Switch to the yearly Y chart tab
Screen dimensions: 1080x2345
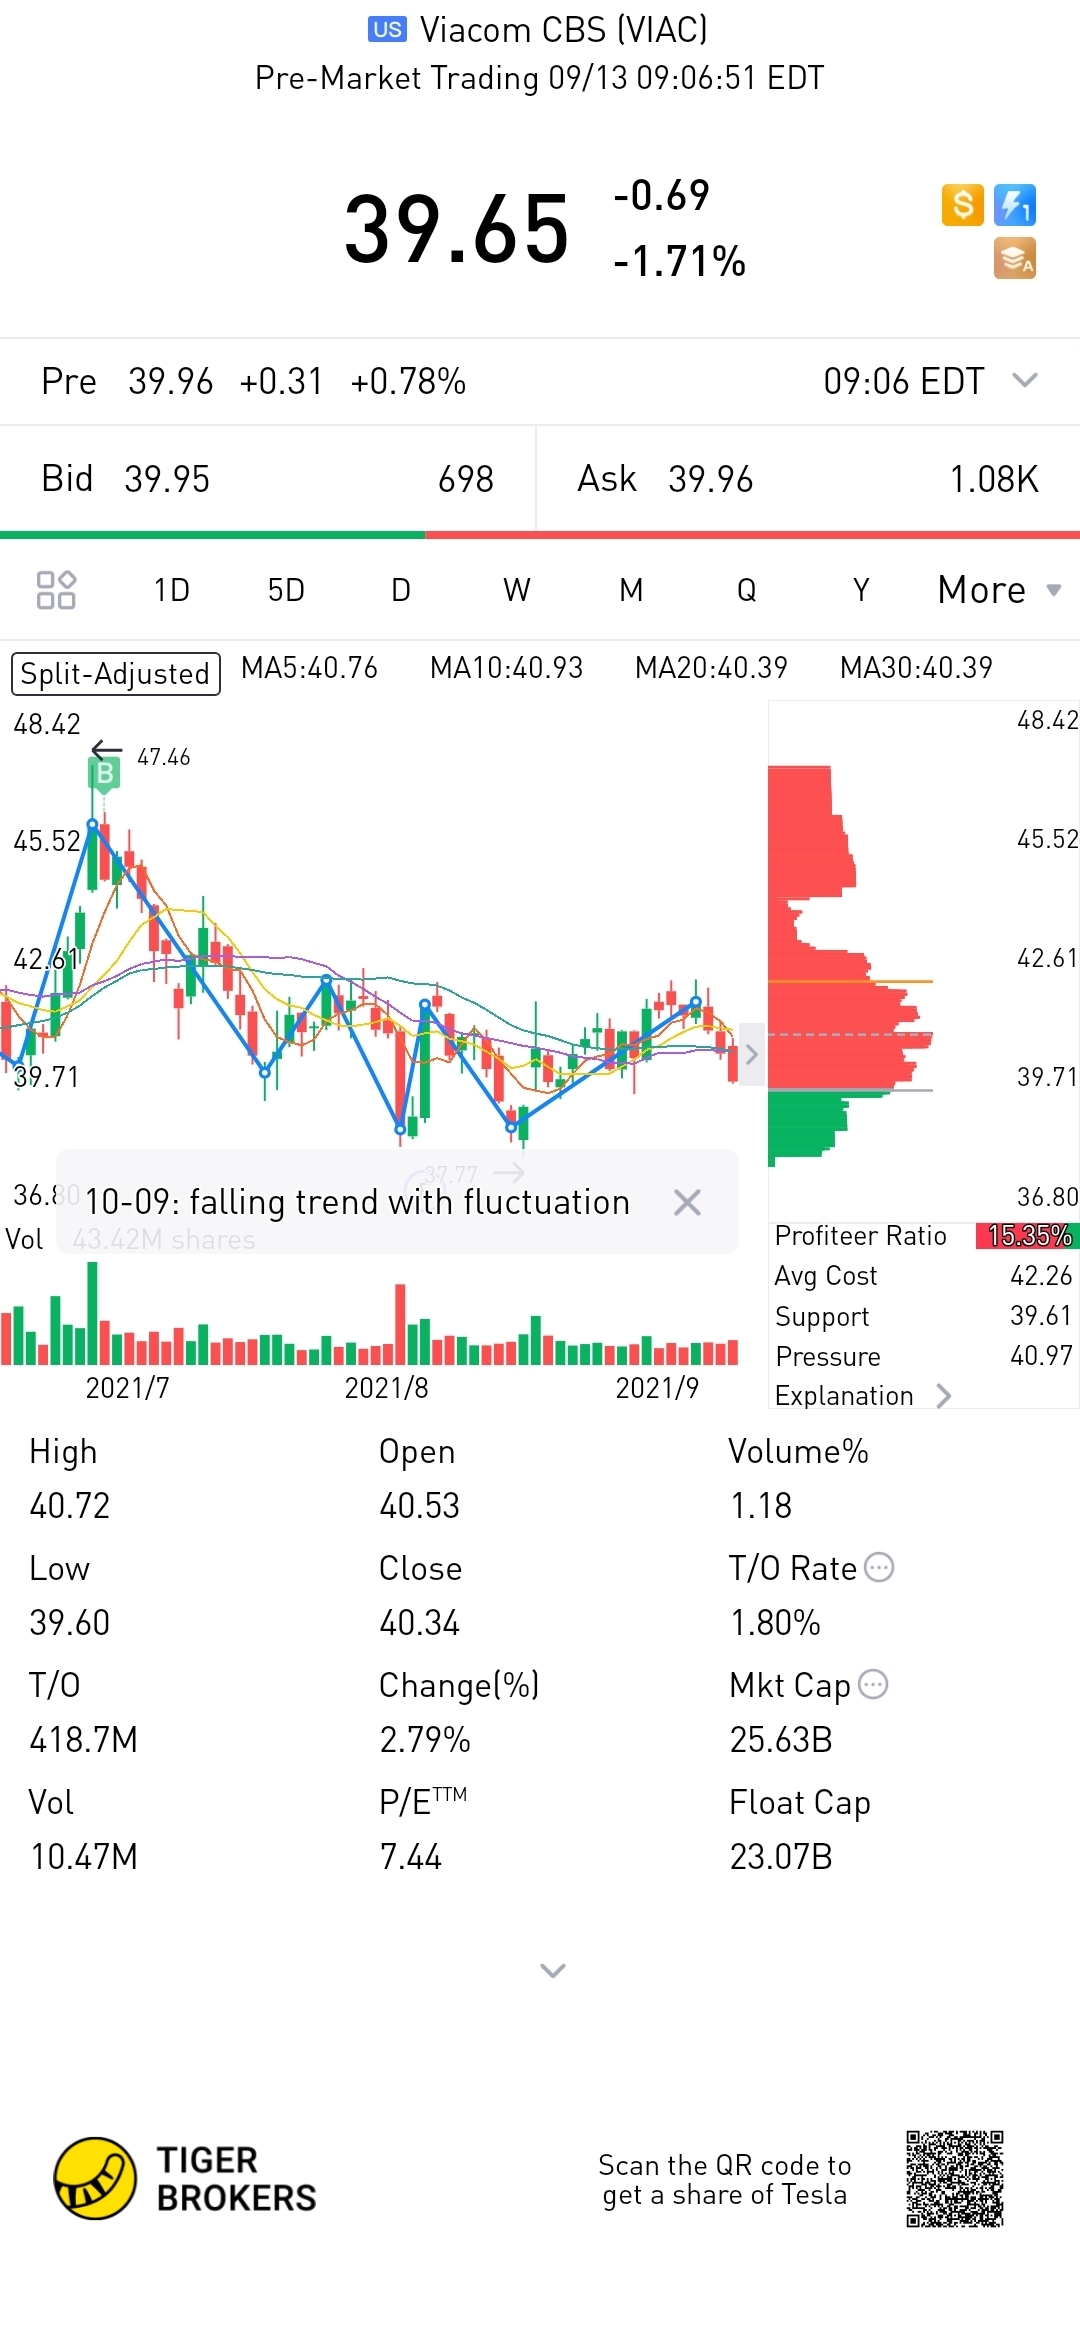tap(861, 590)
